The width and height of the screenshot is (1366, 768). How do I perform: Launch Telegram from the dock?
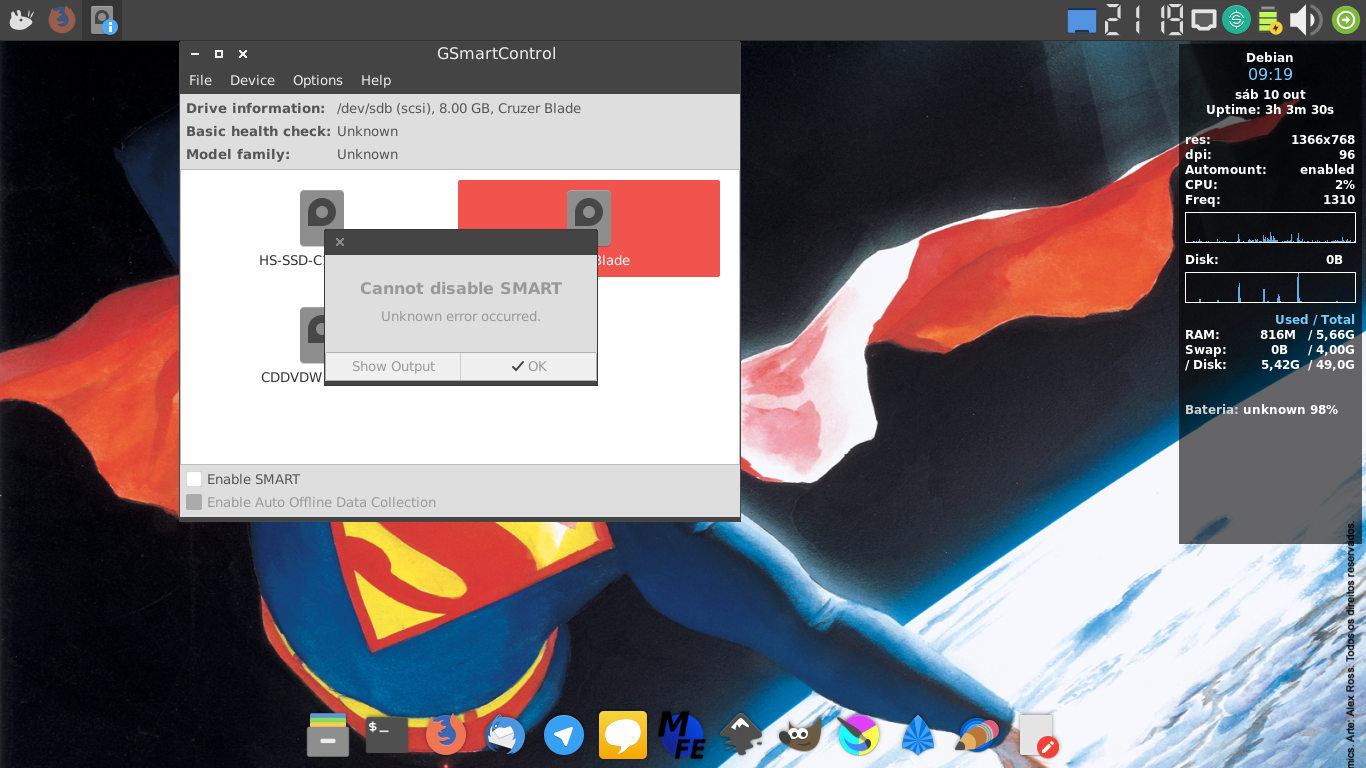(564, 735)
